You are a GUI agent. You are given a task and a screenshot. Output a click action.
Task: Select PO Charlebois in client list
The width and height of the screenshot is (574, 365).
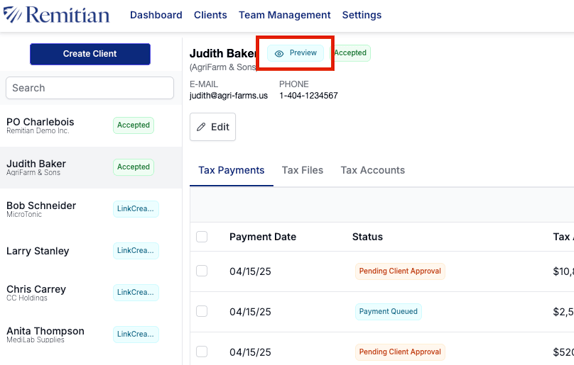coord(91,126)
